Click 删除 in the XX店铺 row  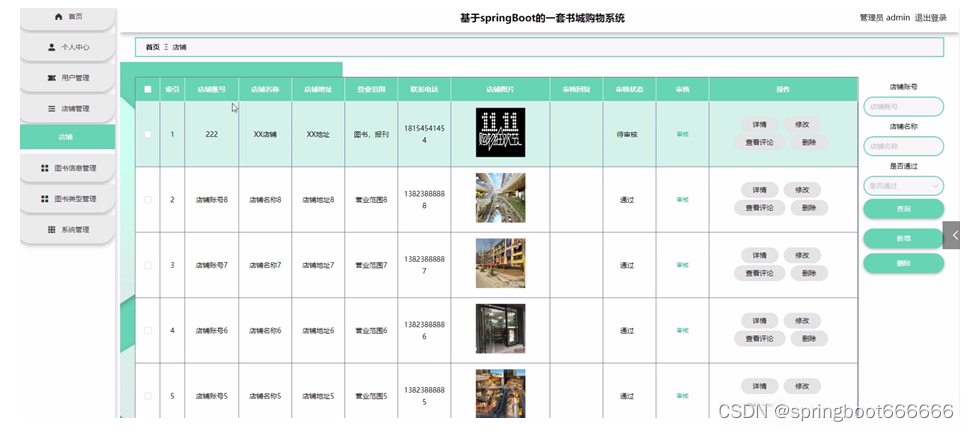[x=809, y=142]
